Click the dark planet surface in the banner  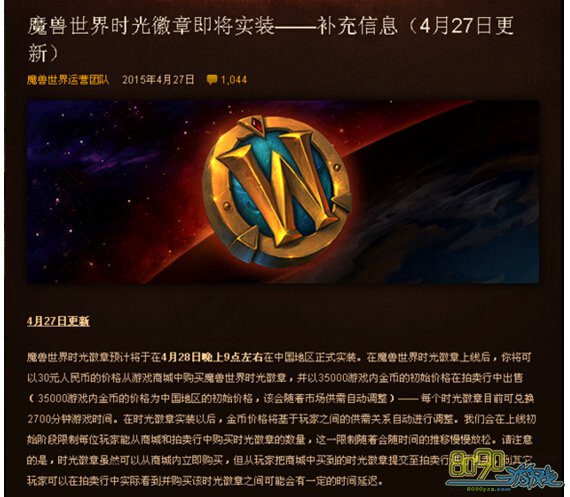[x=454, y=218]
